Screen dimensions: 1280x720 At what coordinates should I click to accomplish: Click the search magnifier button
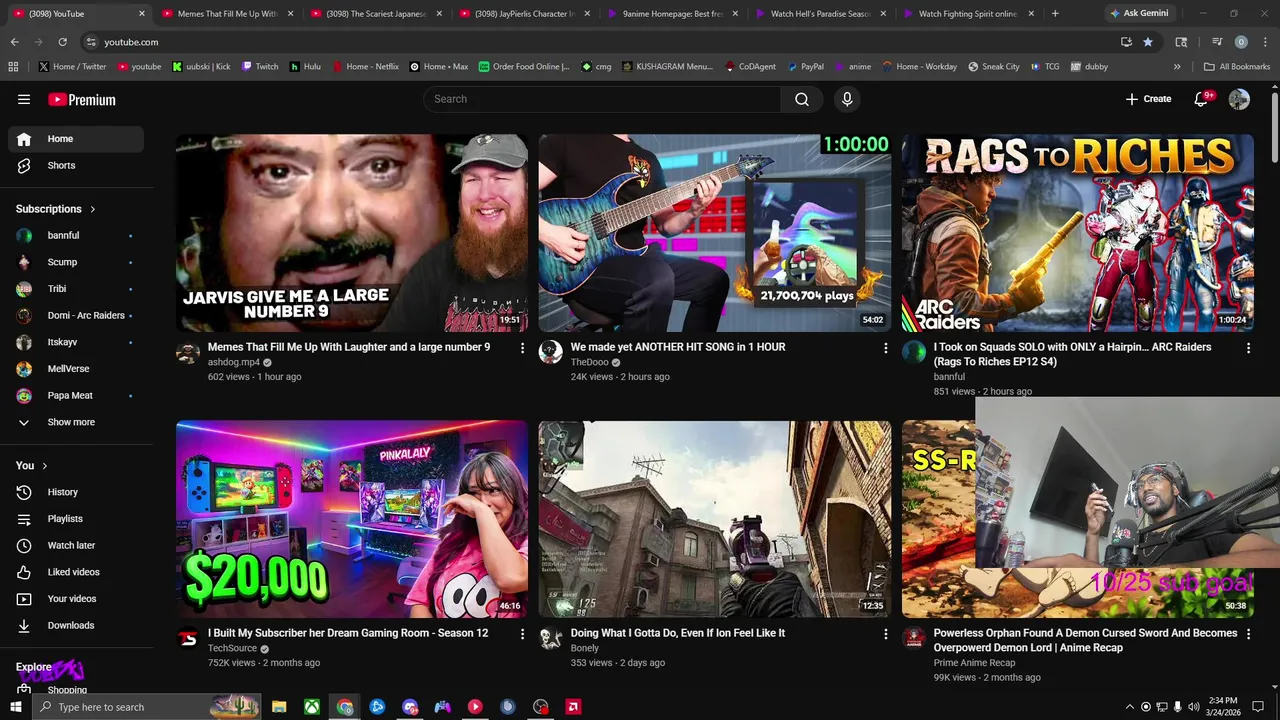coord(802,99)
